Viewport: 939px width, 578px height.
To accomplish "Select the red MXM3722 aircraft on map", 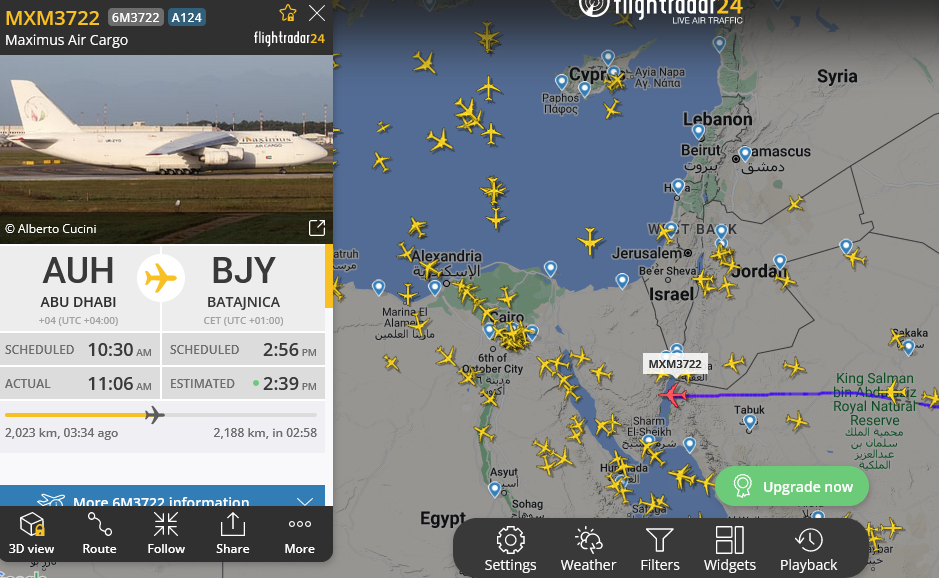I will click(673, 395).
